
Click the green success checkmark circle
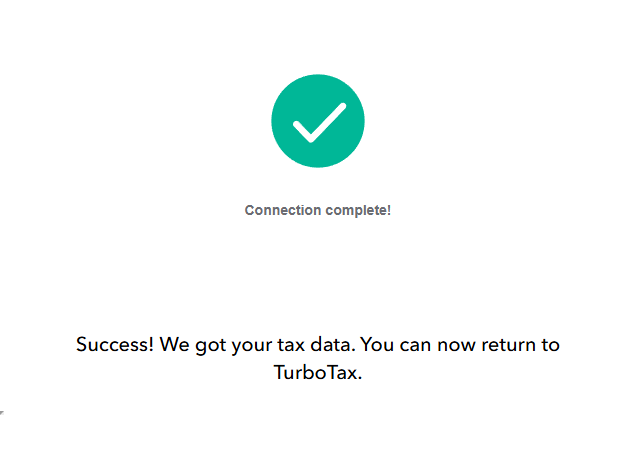[318, 121]
